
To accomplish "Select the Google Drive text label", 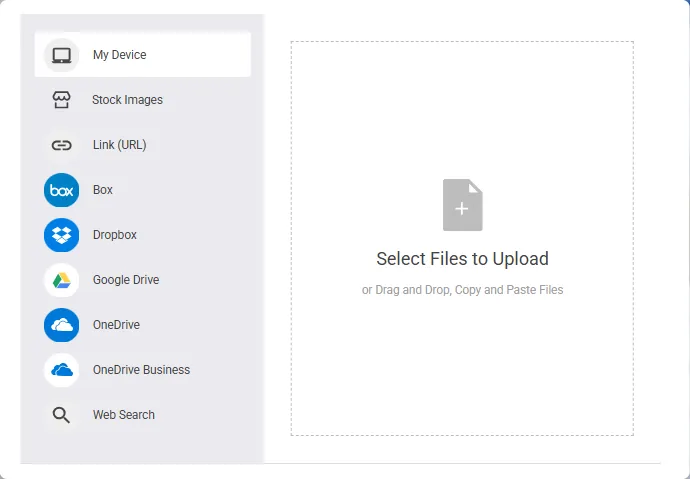I will pyautogui.click(x=126, y=280).
